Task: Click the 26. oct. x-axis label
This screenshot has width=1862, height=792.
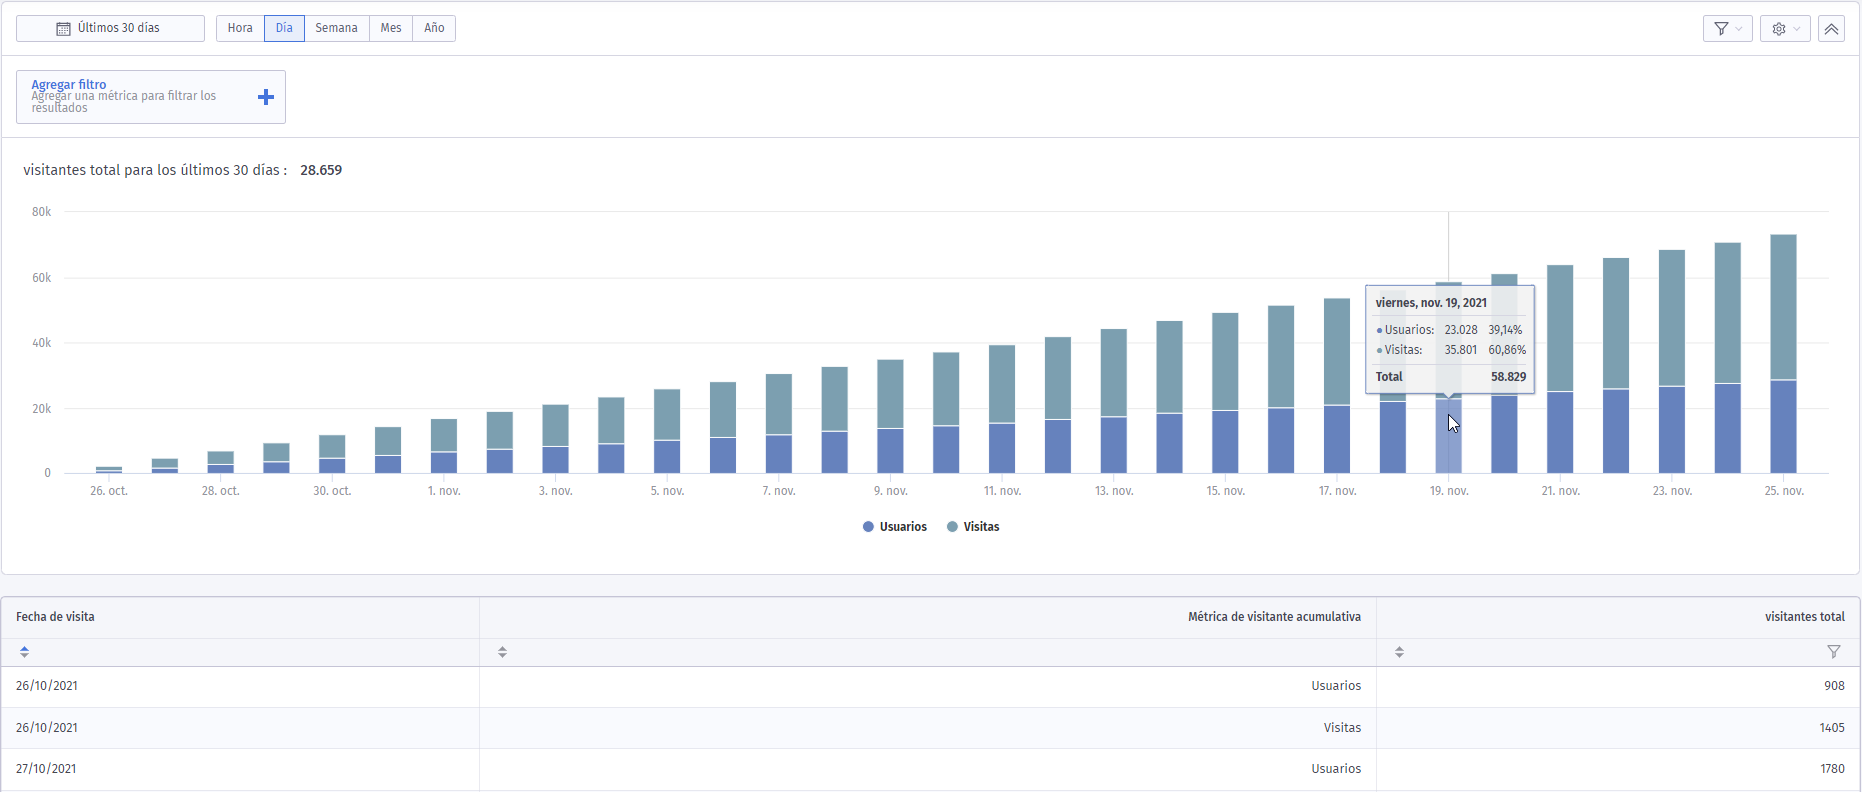Action: (109, 491)
